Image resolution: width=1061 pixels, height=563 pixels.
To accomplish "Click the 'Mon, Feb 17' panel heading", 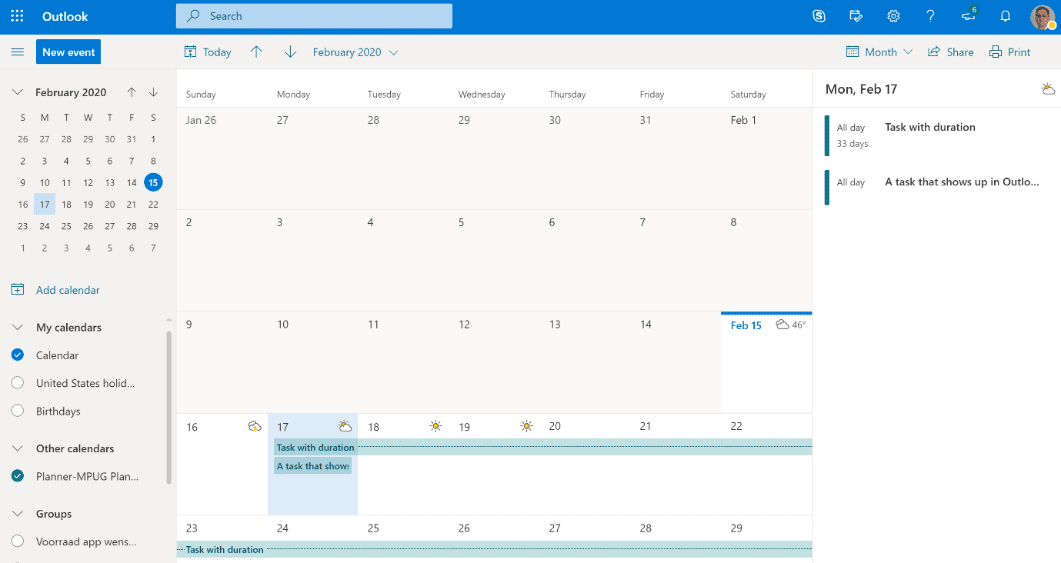I will [x=861, y=89].
